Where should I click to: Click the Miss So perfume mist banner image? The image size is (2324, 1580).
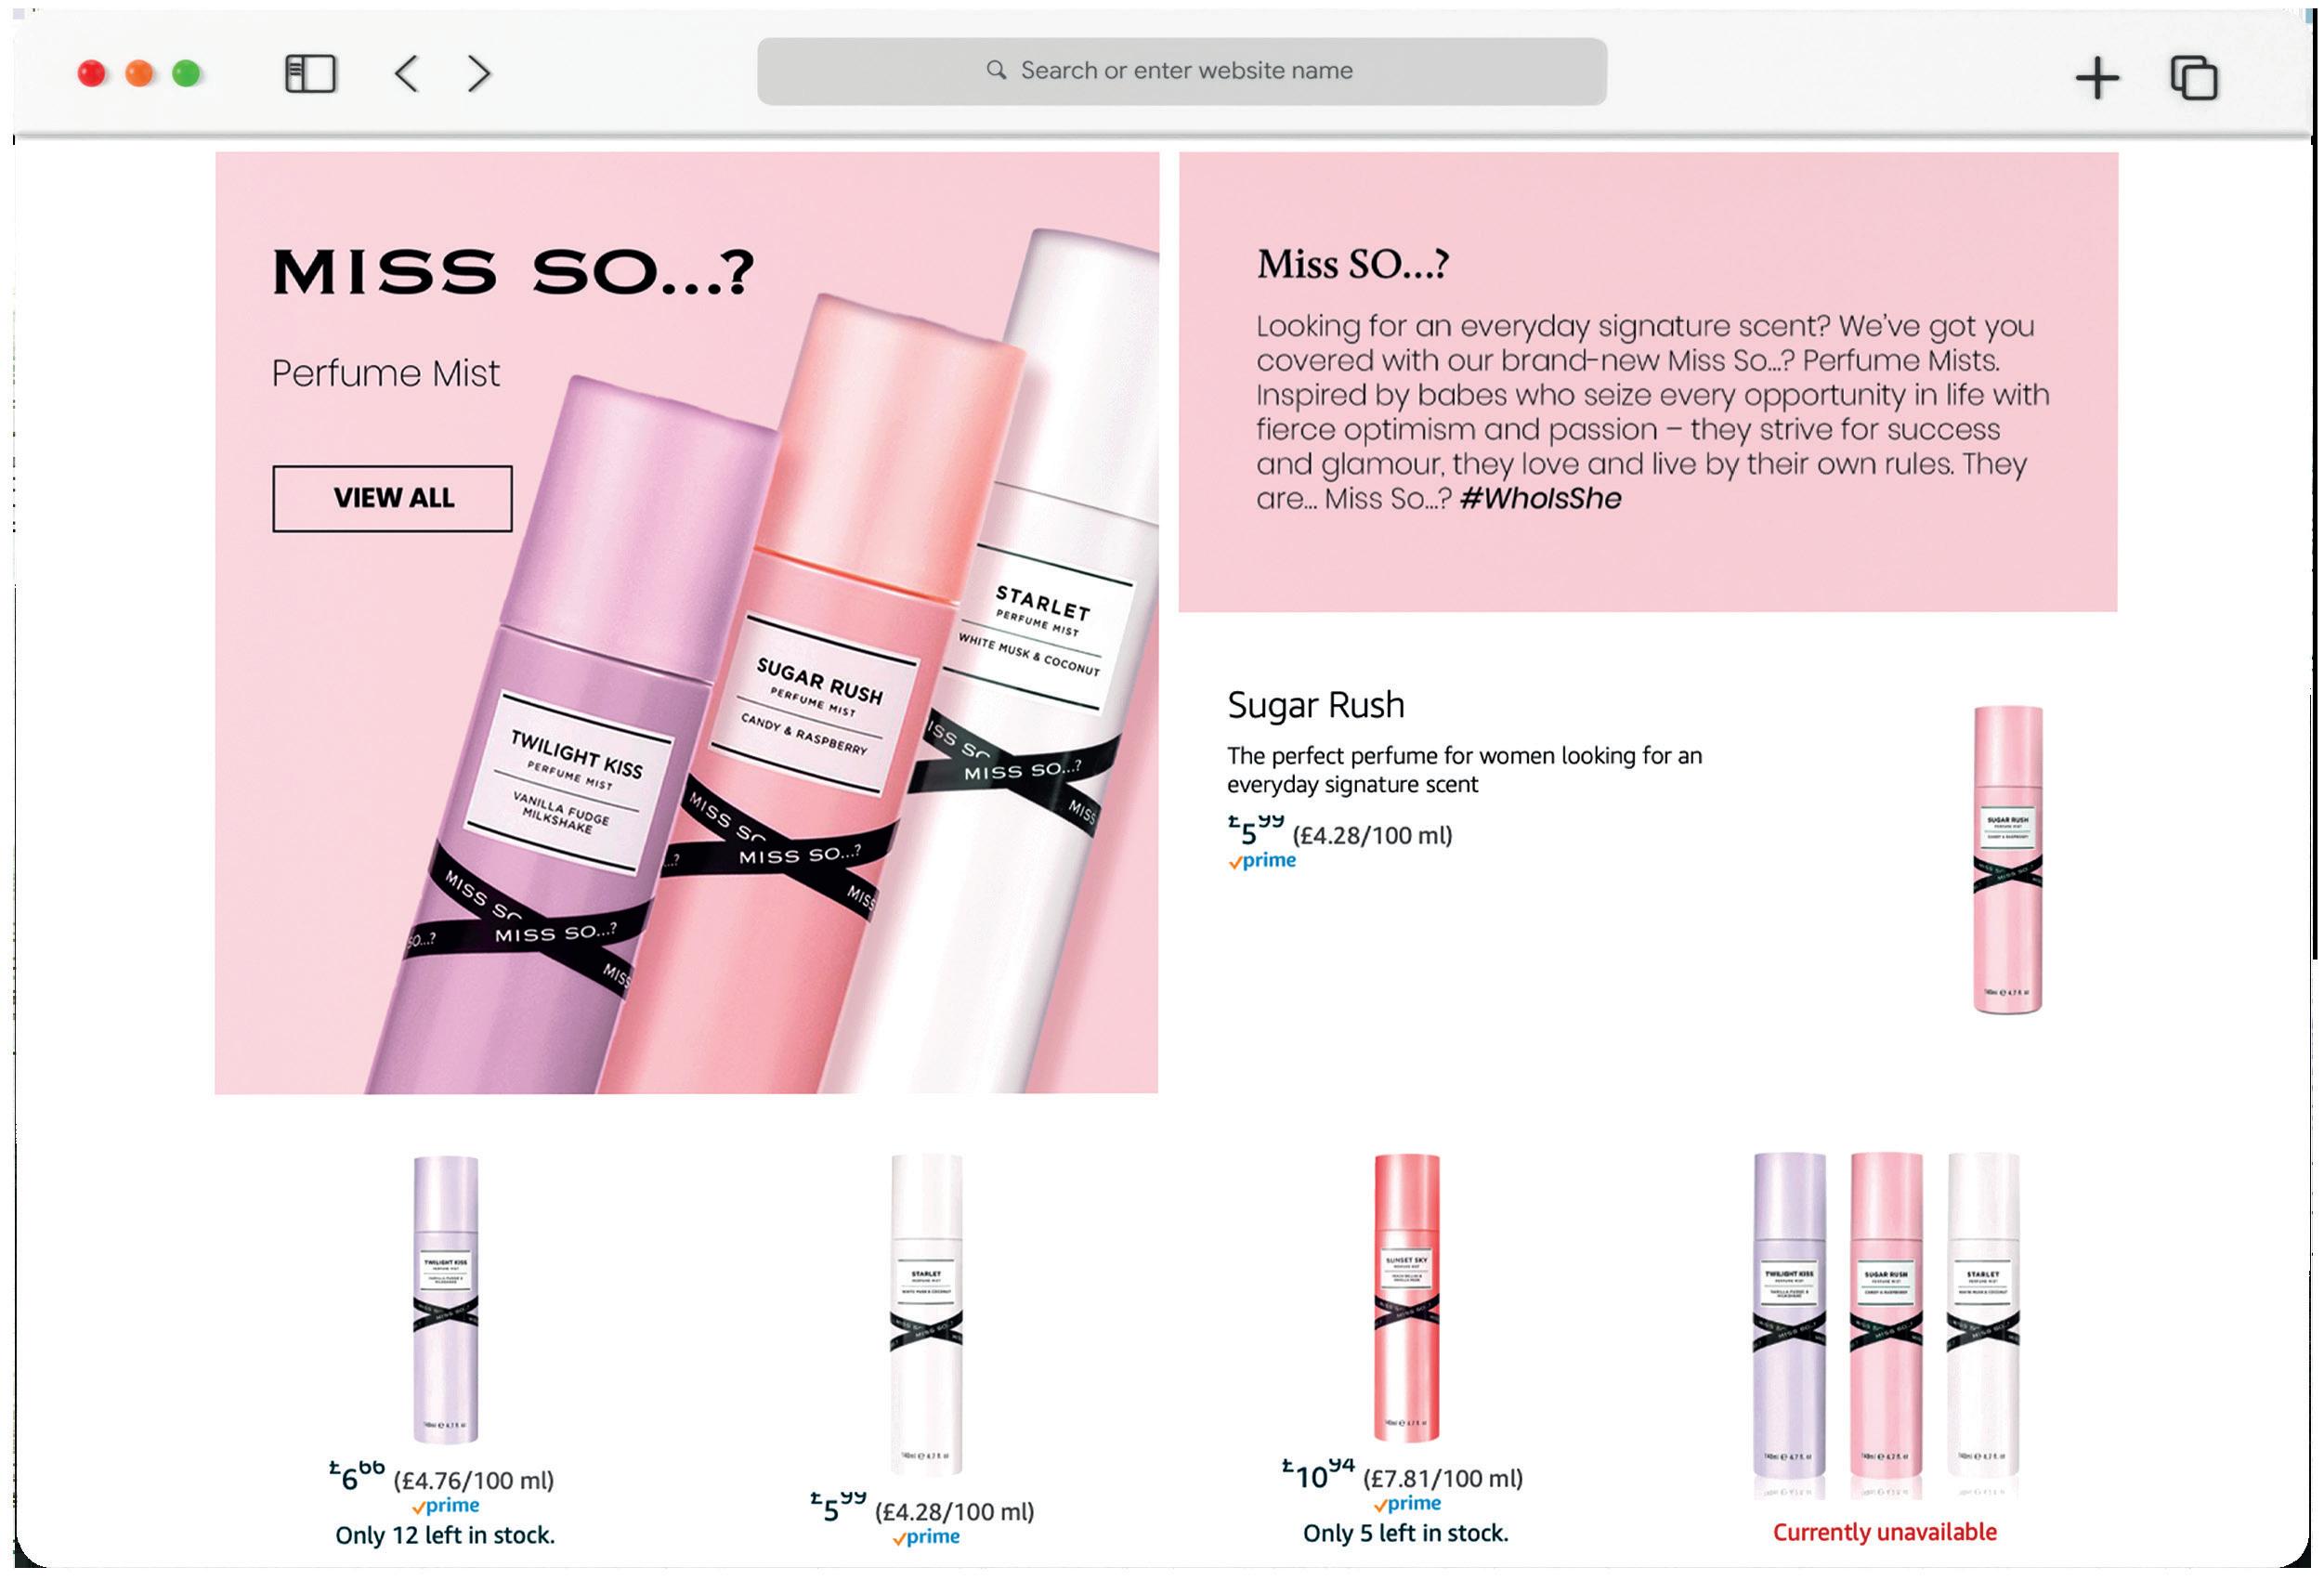(x=687, y=623)
